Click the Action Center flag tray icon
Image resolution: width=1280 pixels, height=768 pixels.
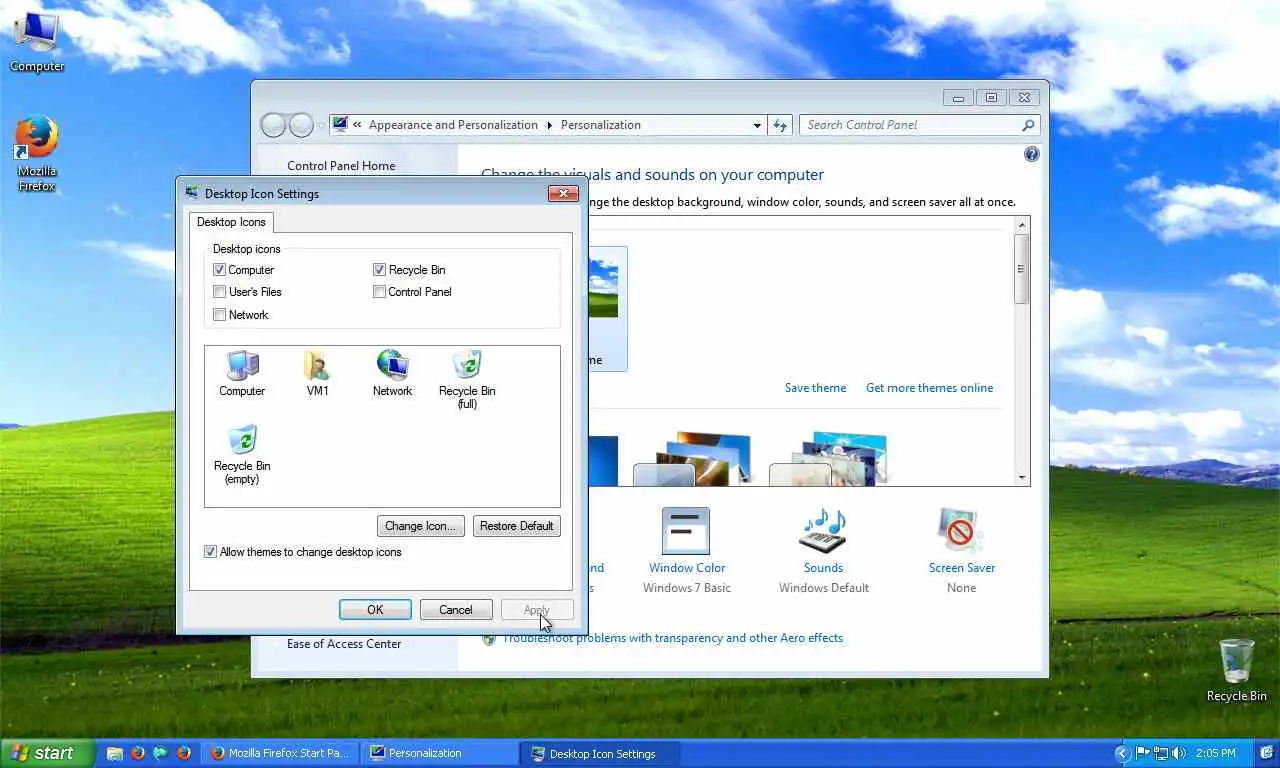[x=1142, y=753]
